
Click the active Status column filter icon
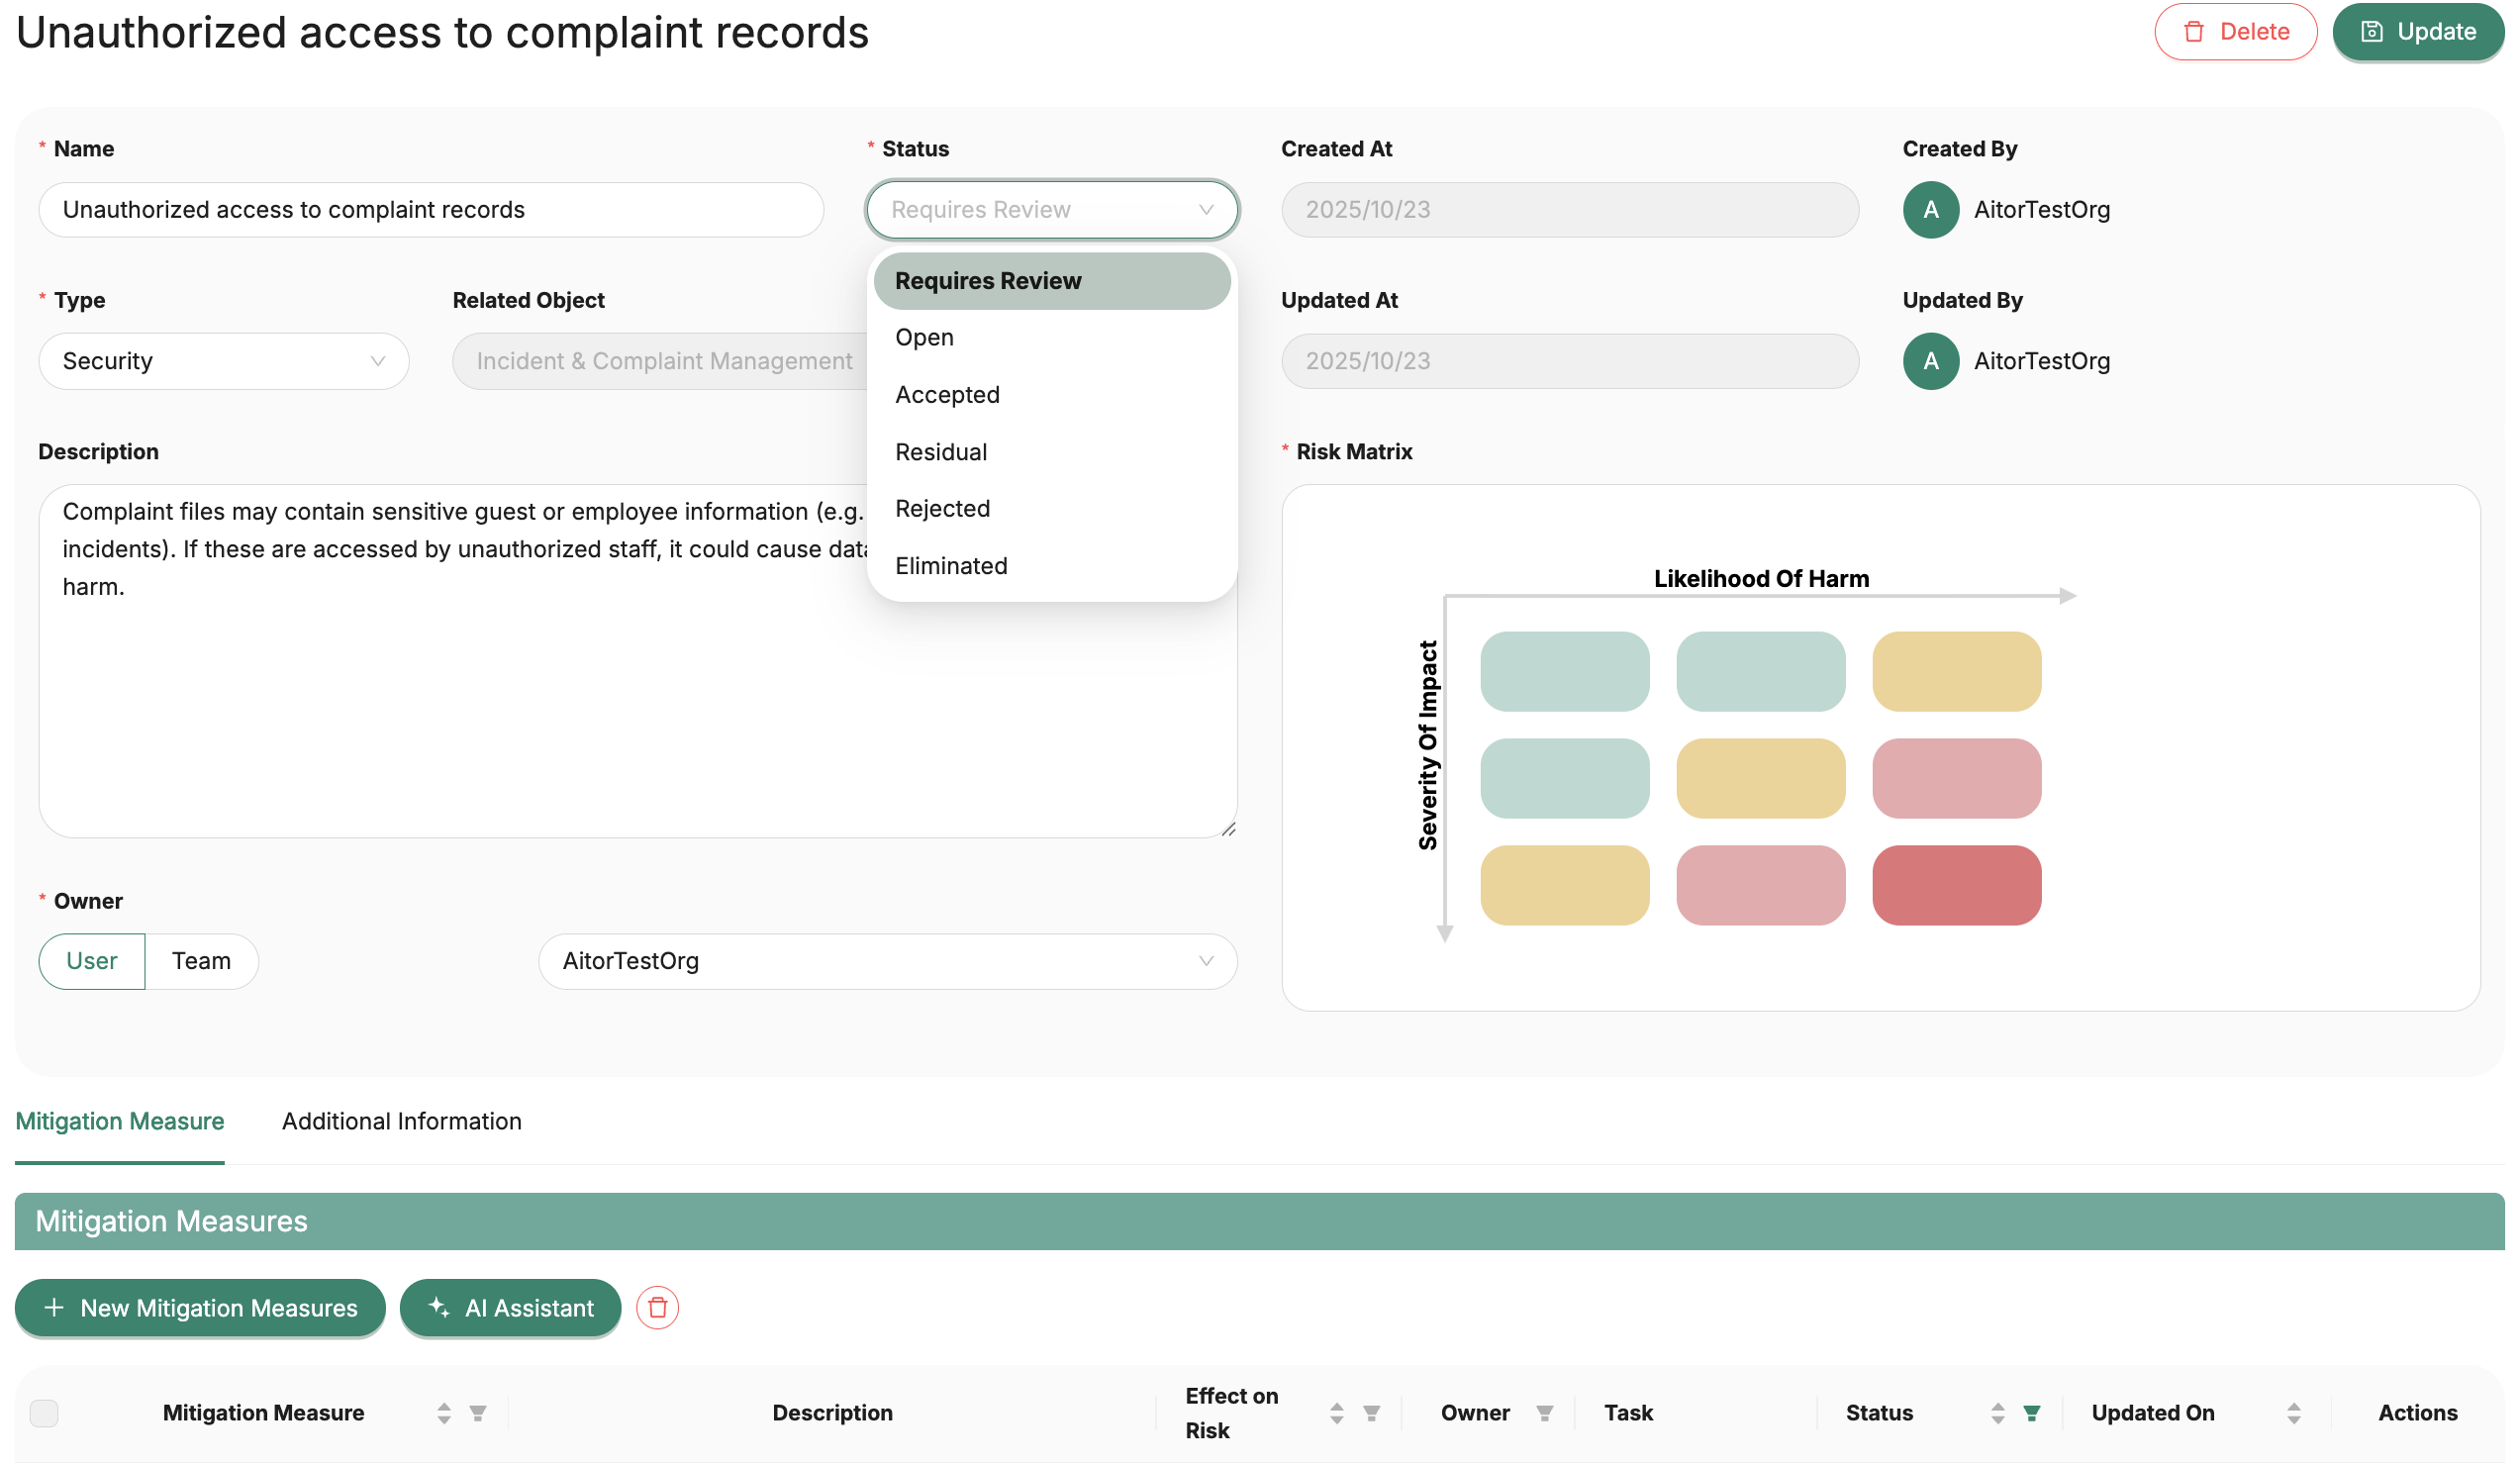2032,1413
